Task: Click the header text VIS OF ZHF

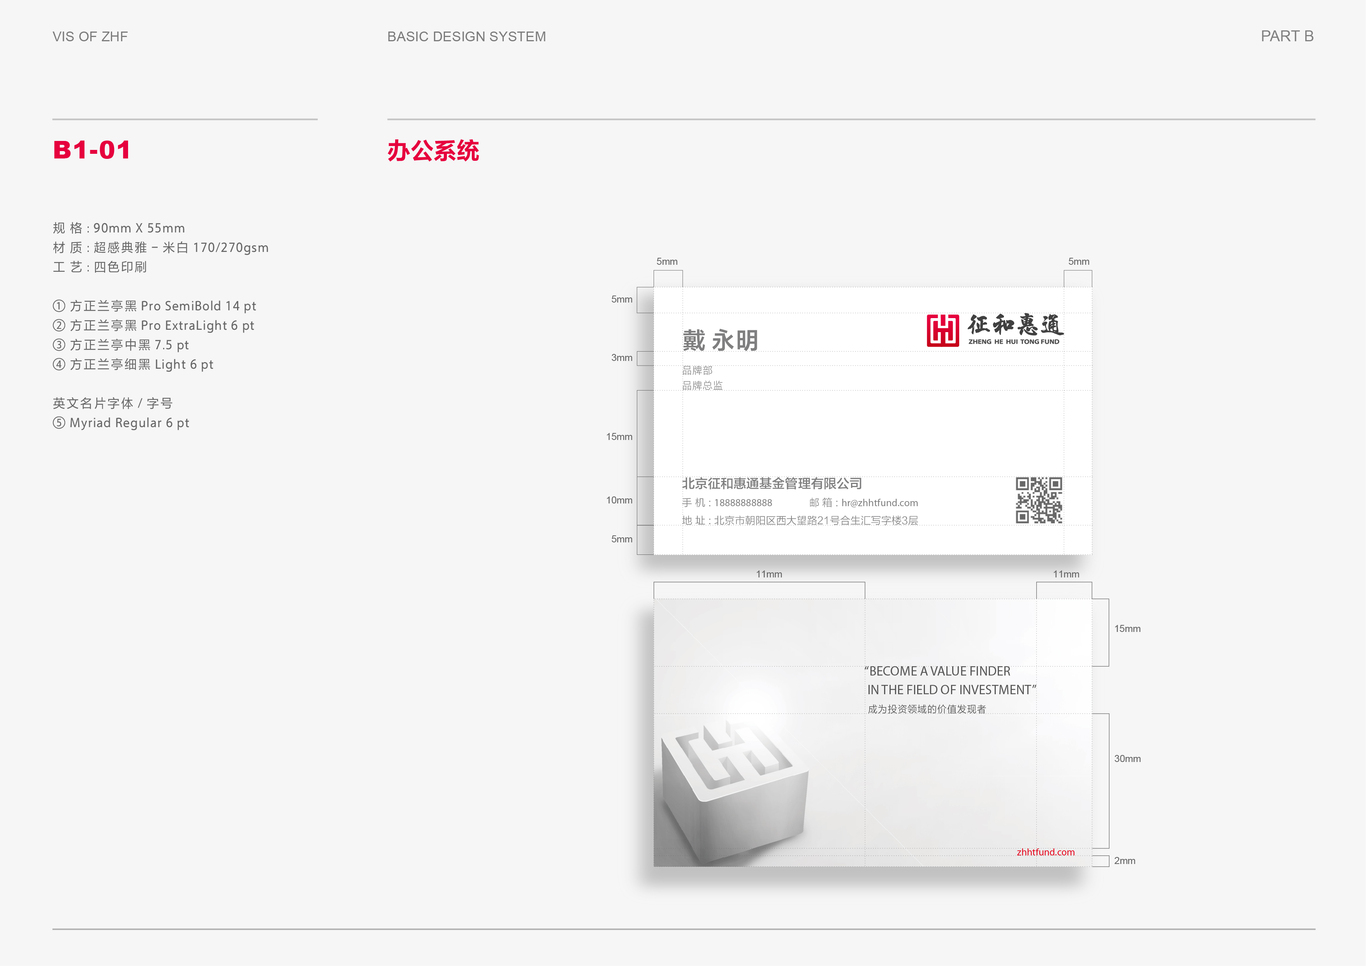Action: [x=90, y=36]
